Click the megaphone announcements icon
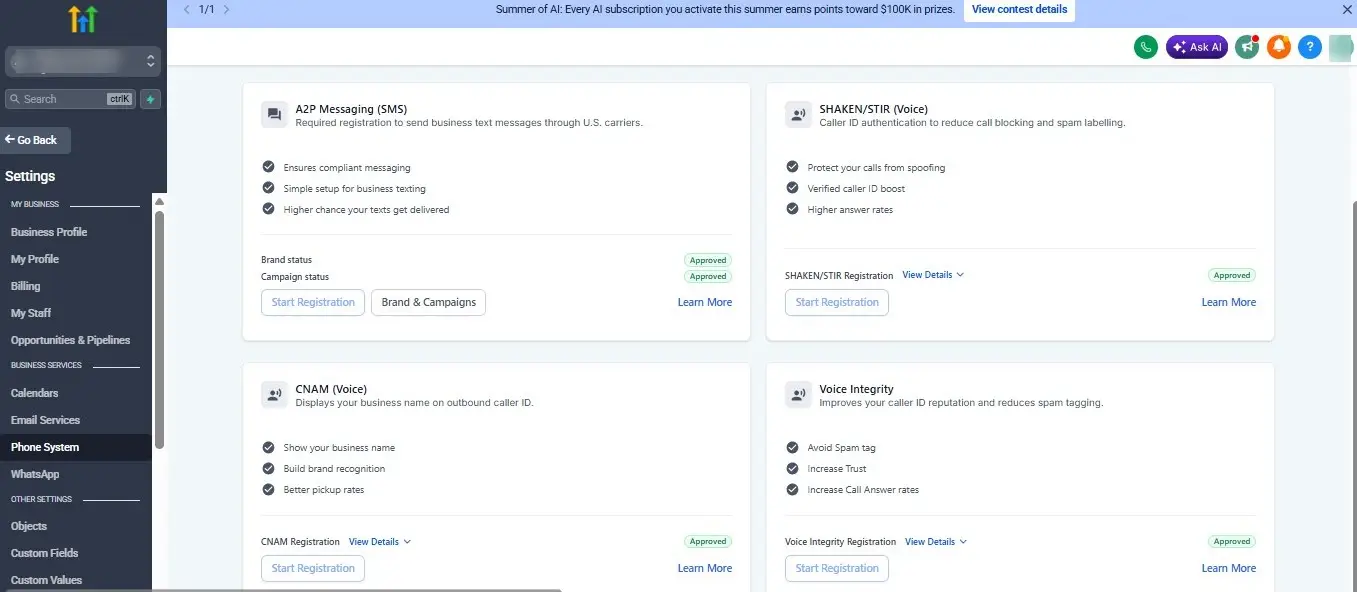1357x592 pixels. pyautogui.click(x=1246, y=47)
